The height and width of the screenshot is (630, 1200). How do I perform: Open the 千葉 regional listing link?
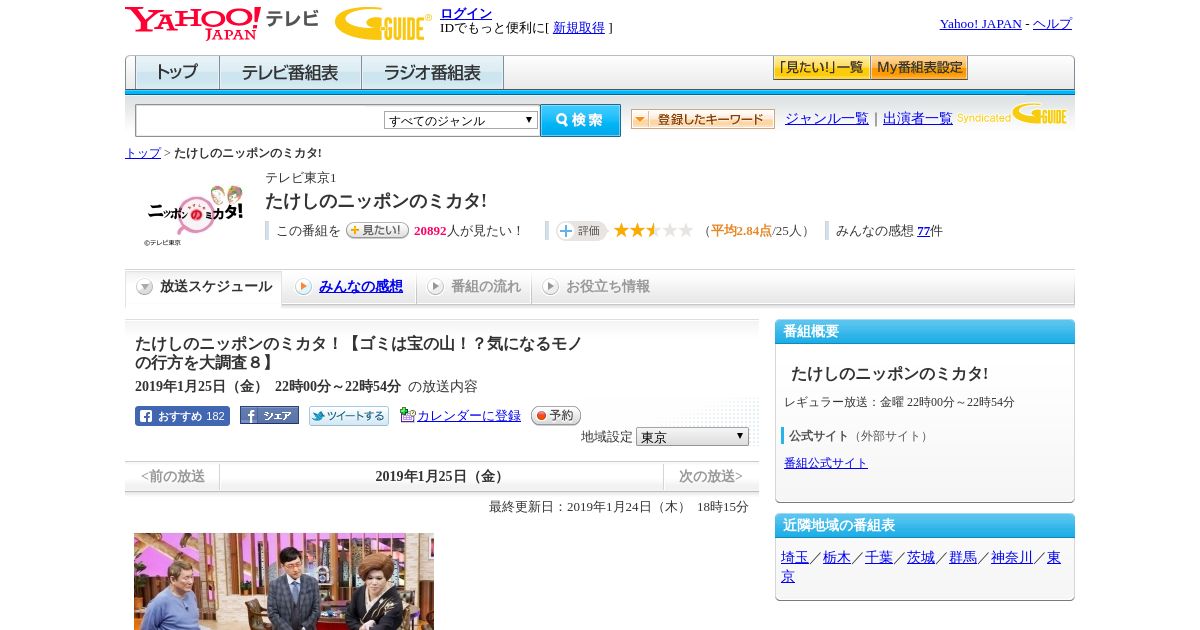879,558
